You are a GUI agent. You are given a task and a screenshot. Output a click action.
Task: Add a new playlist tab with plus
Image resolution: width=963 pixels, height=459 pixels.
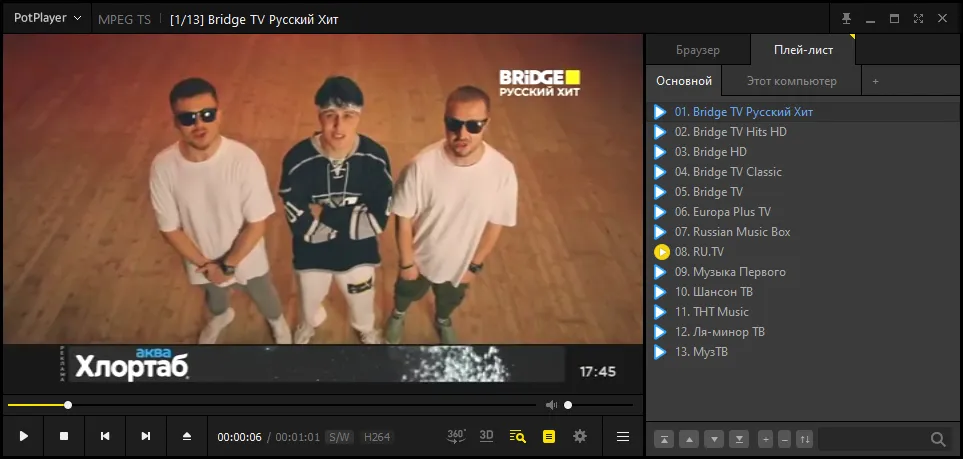pos(875,81)
